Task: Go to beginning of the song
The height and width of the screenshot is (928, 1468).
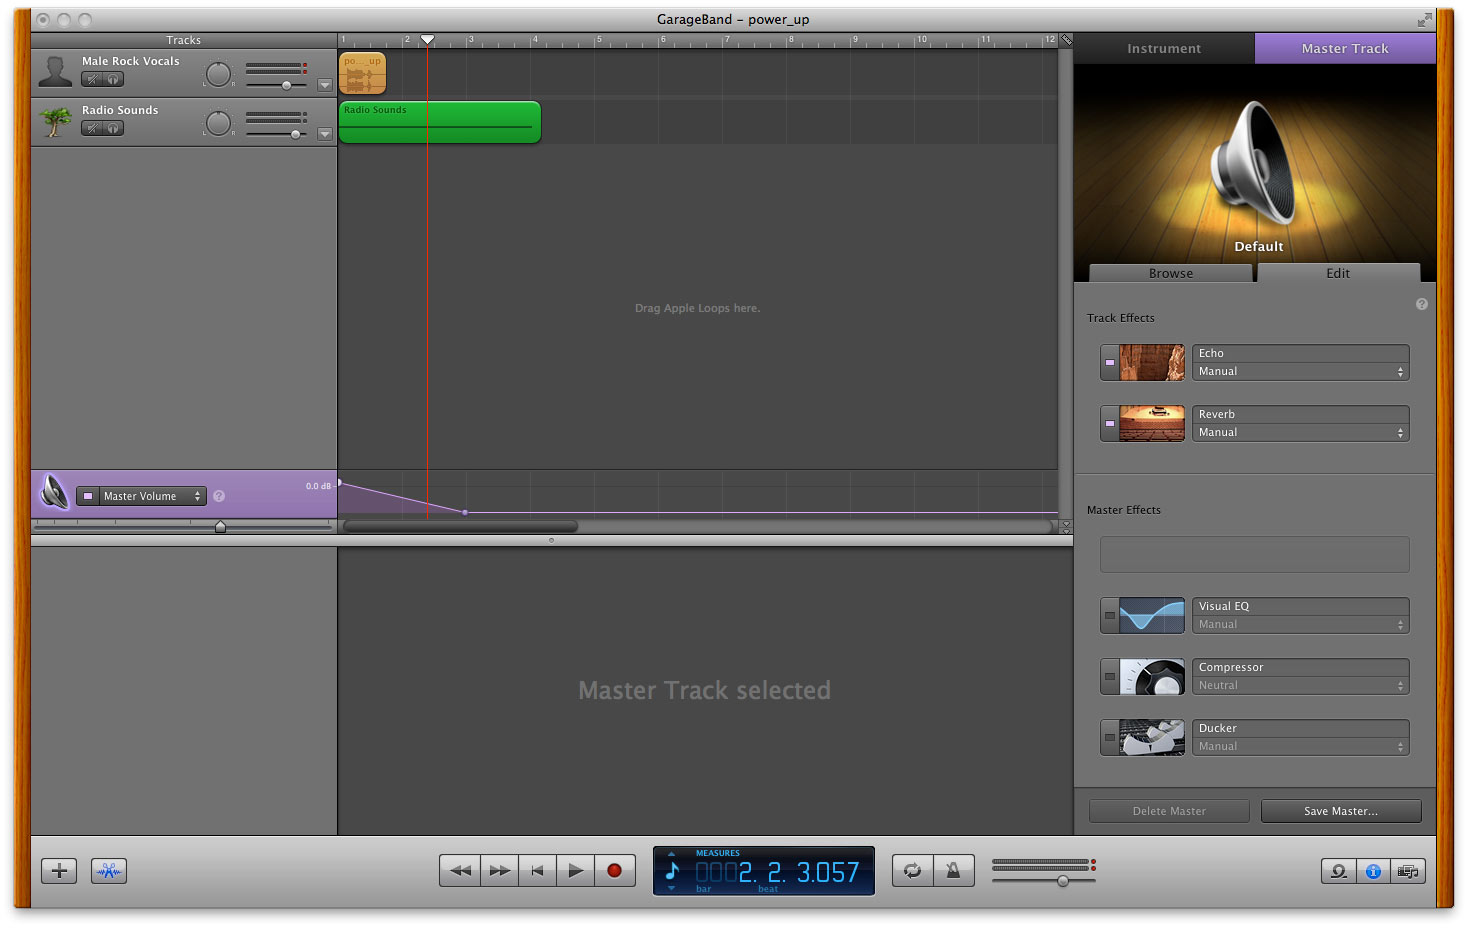Action: (537, 871)
